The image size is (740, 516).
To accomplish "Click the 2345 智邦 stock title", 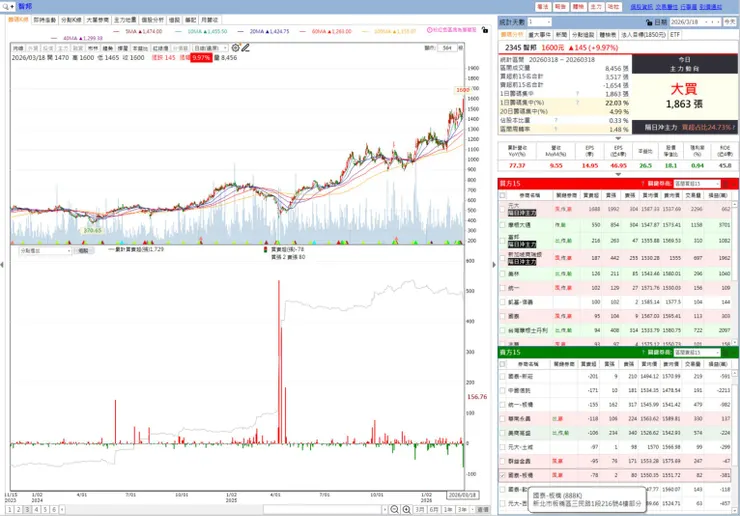I will click(521, 48).
